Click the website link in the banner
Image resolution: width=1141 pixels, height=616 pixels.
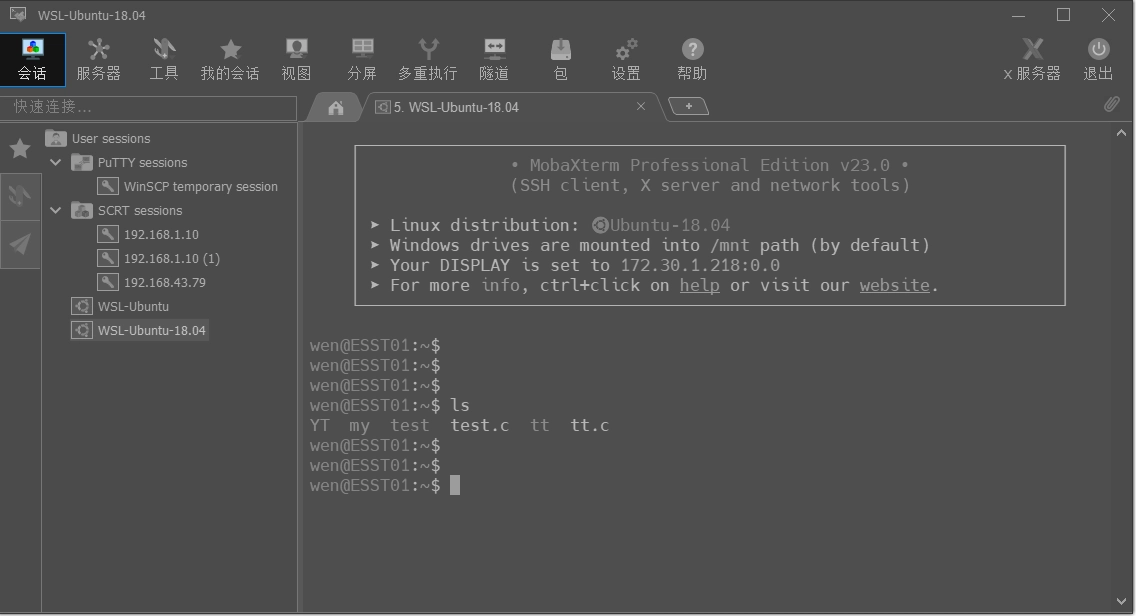coord(894,285)
